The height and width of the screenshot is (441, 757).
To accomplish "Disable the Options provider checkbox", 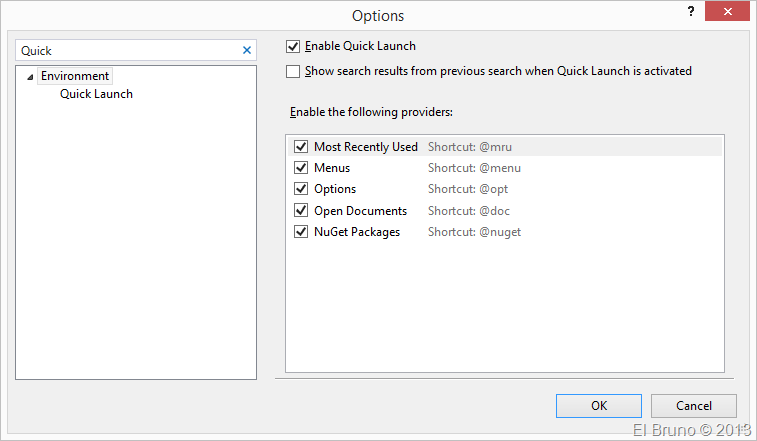I will point(301,189).
